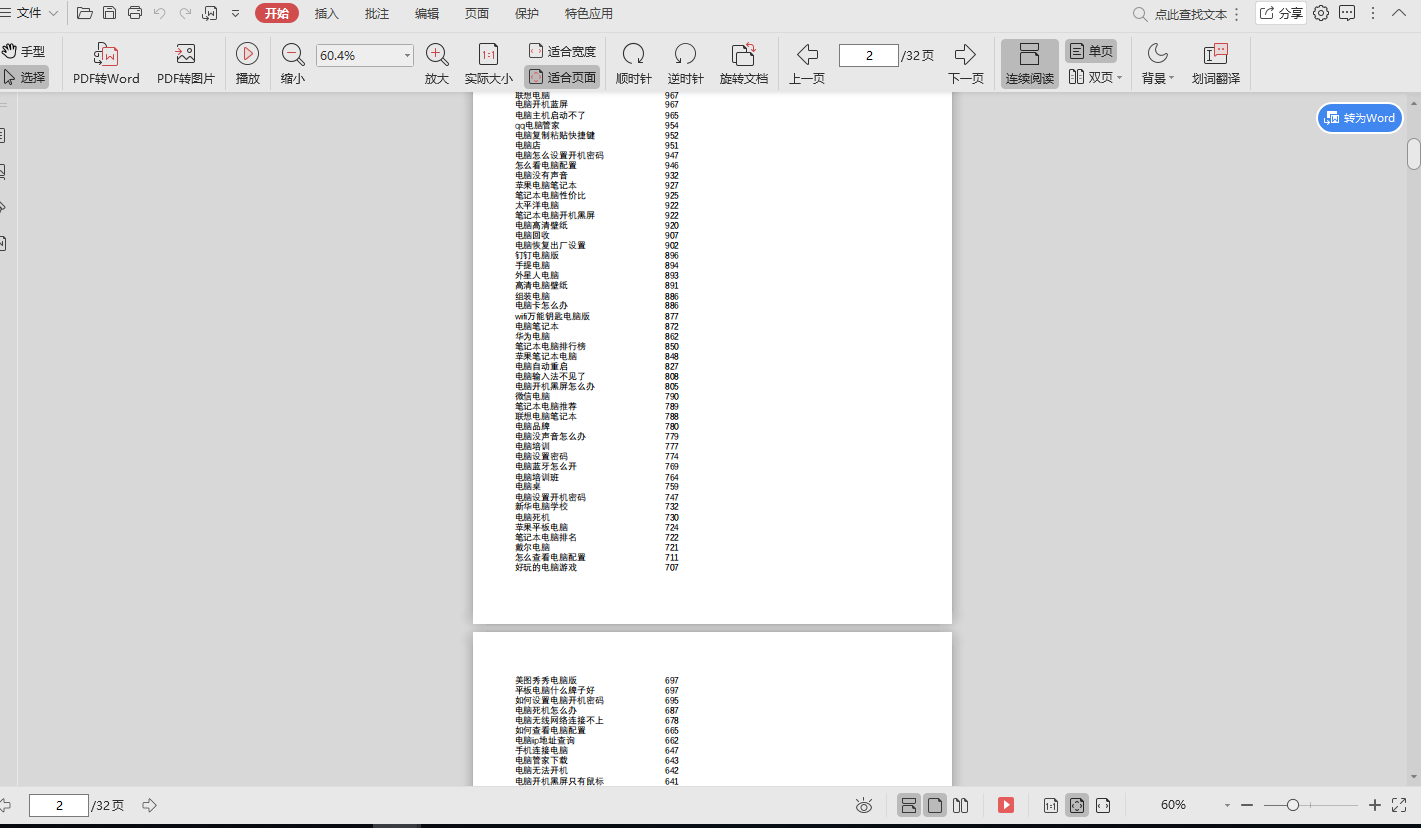Enable 单页 single page view
The height and width of the screenshot is (828, 1421).
[1090, 51]
